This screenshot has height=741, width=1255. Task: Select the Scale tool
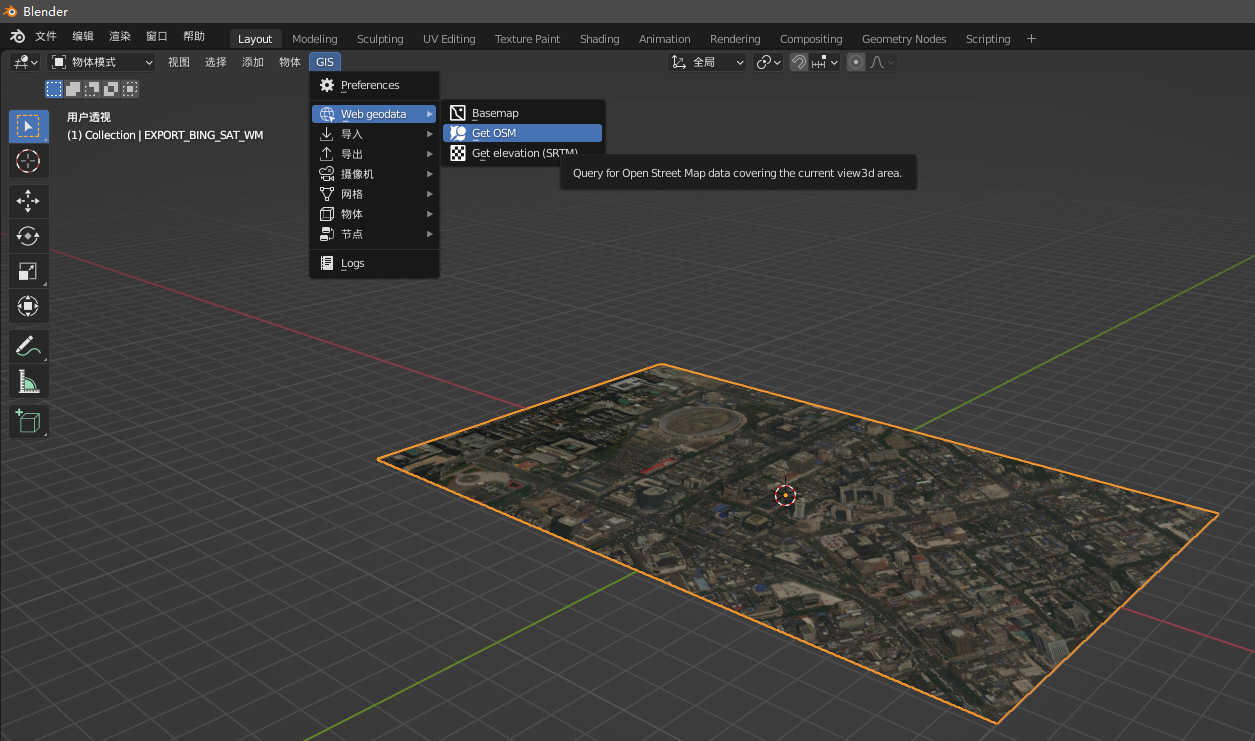pyautogui.click(x=28, y=271)
